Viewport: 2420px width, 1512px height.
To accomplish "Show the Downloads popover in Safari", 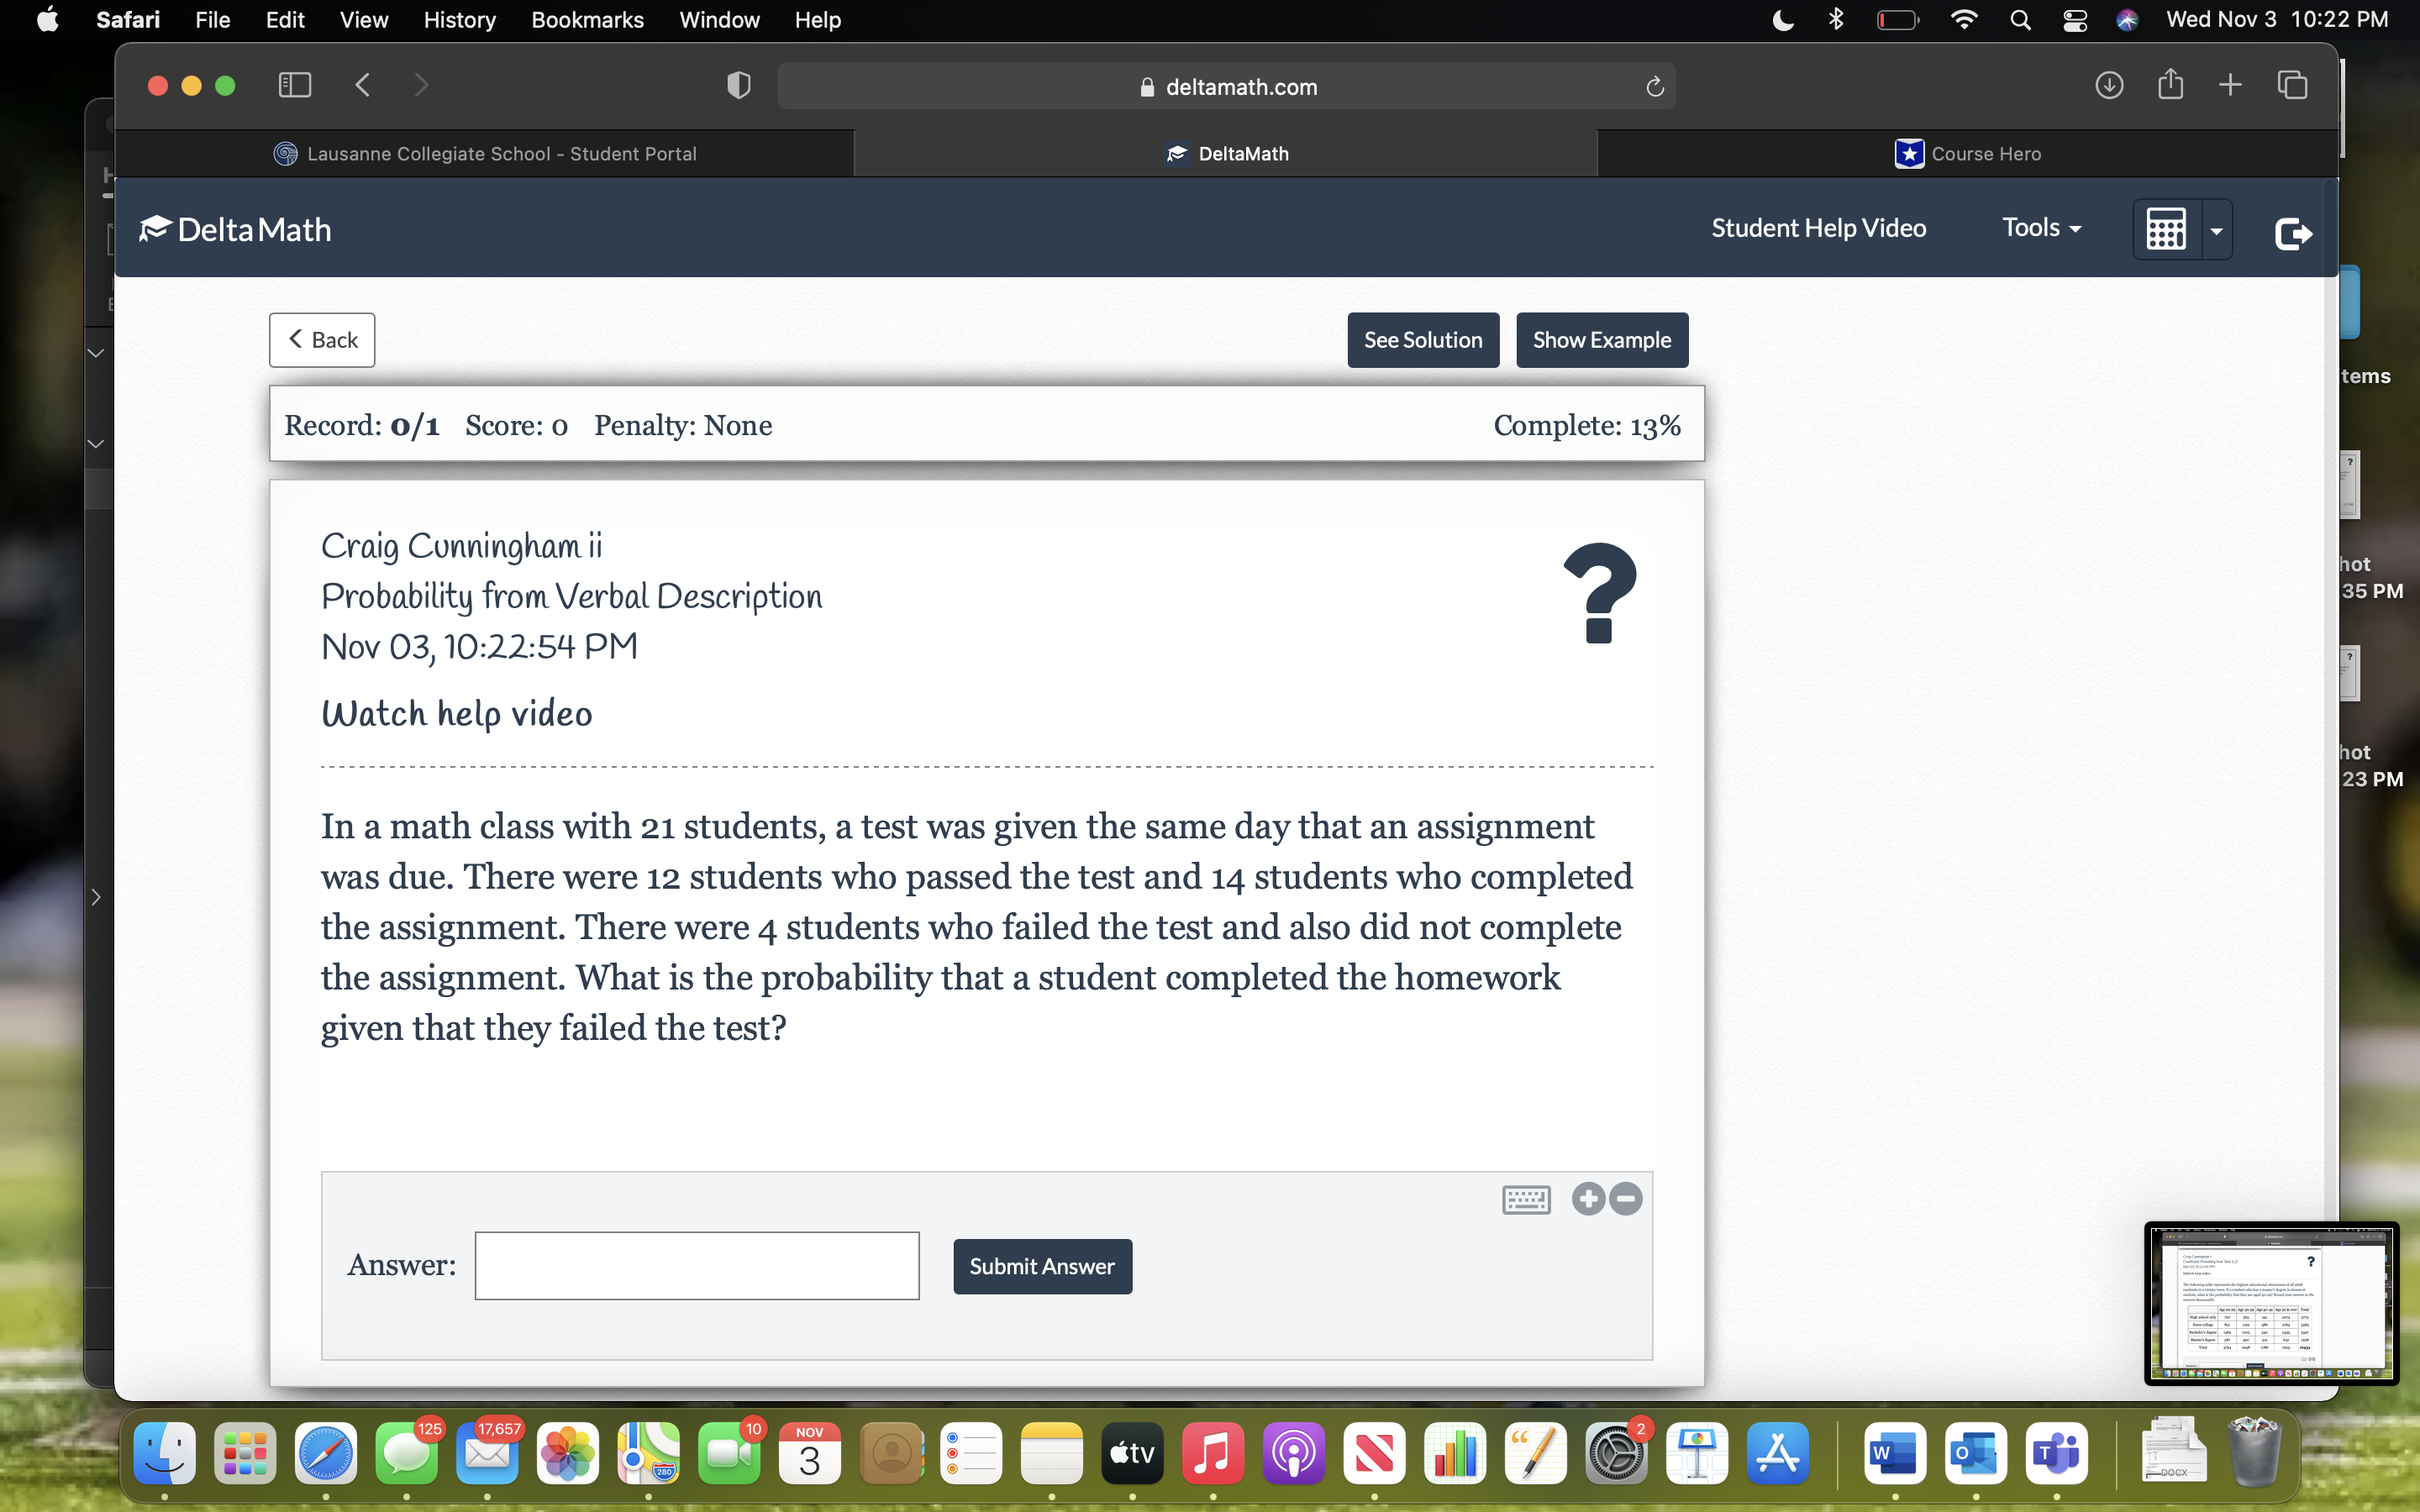I will pyautogui.click(x=2110, y=85).
